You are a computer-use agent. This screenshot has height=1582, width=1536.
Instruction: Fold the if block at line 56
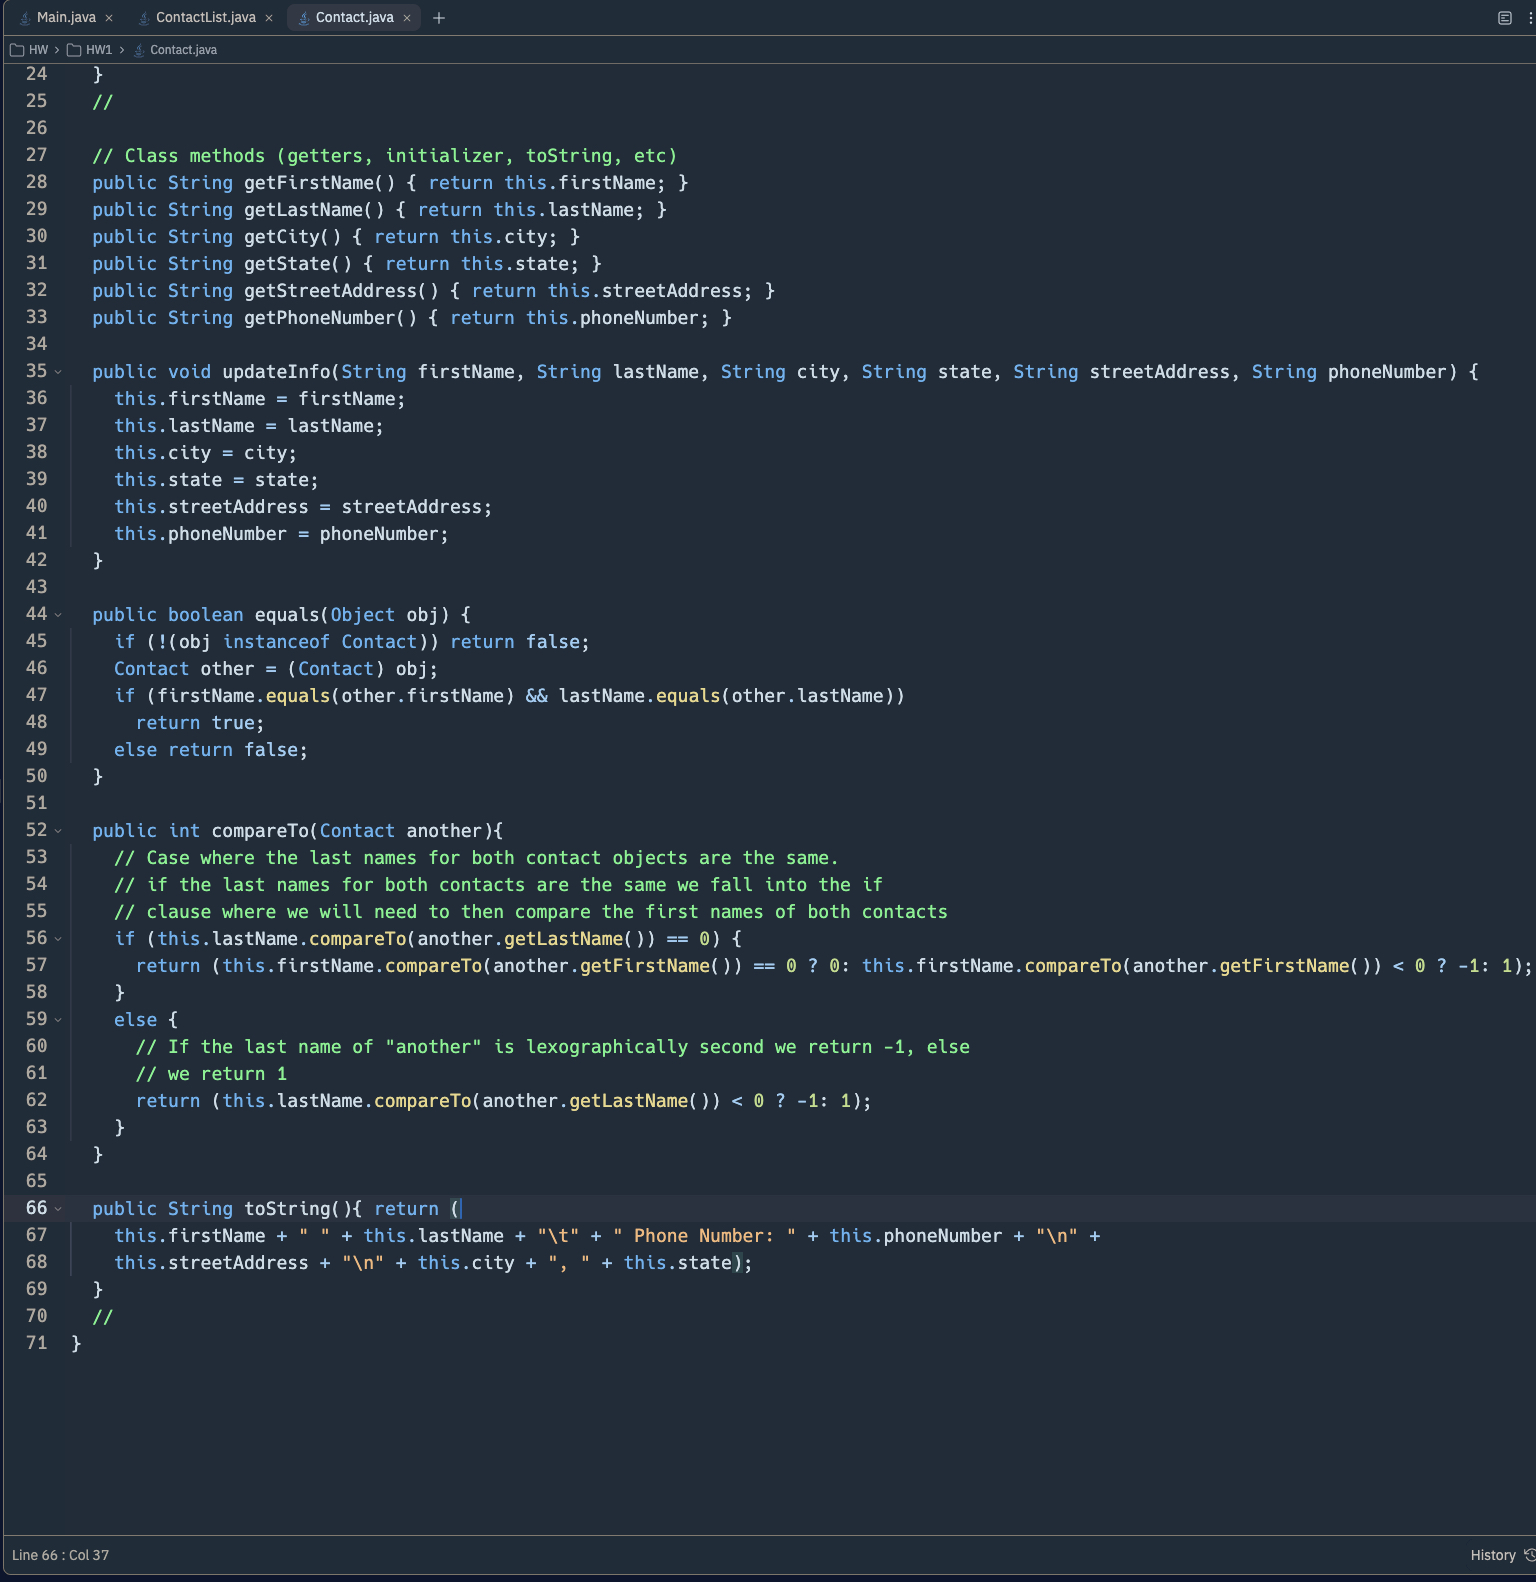58,939
